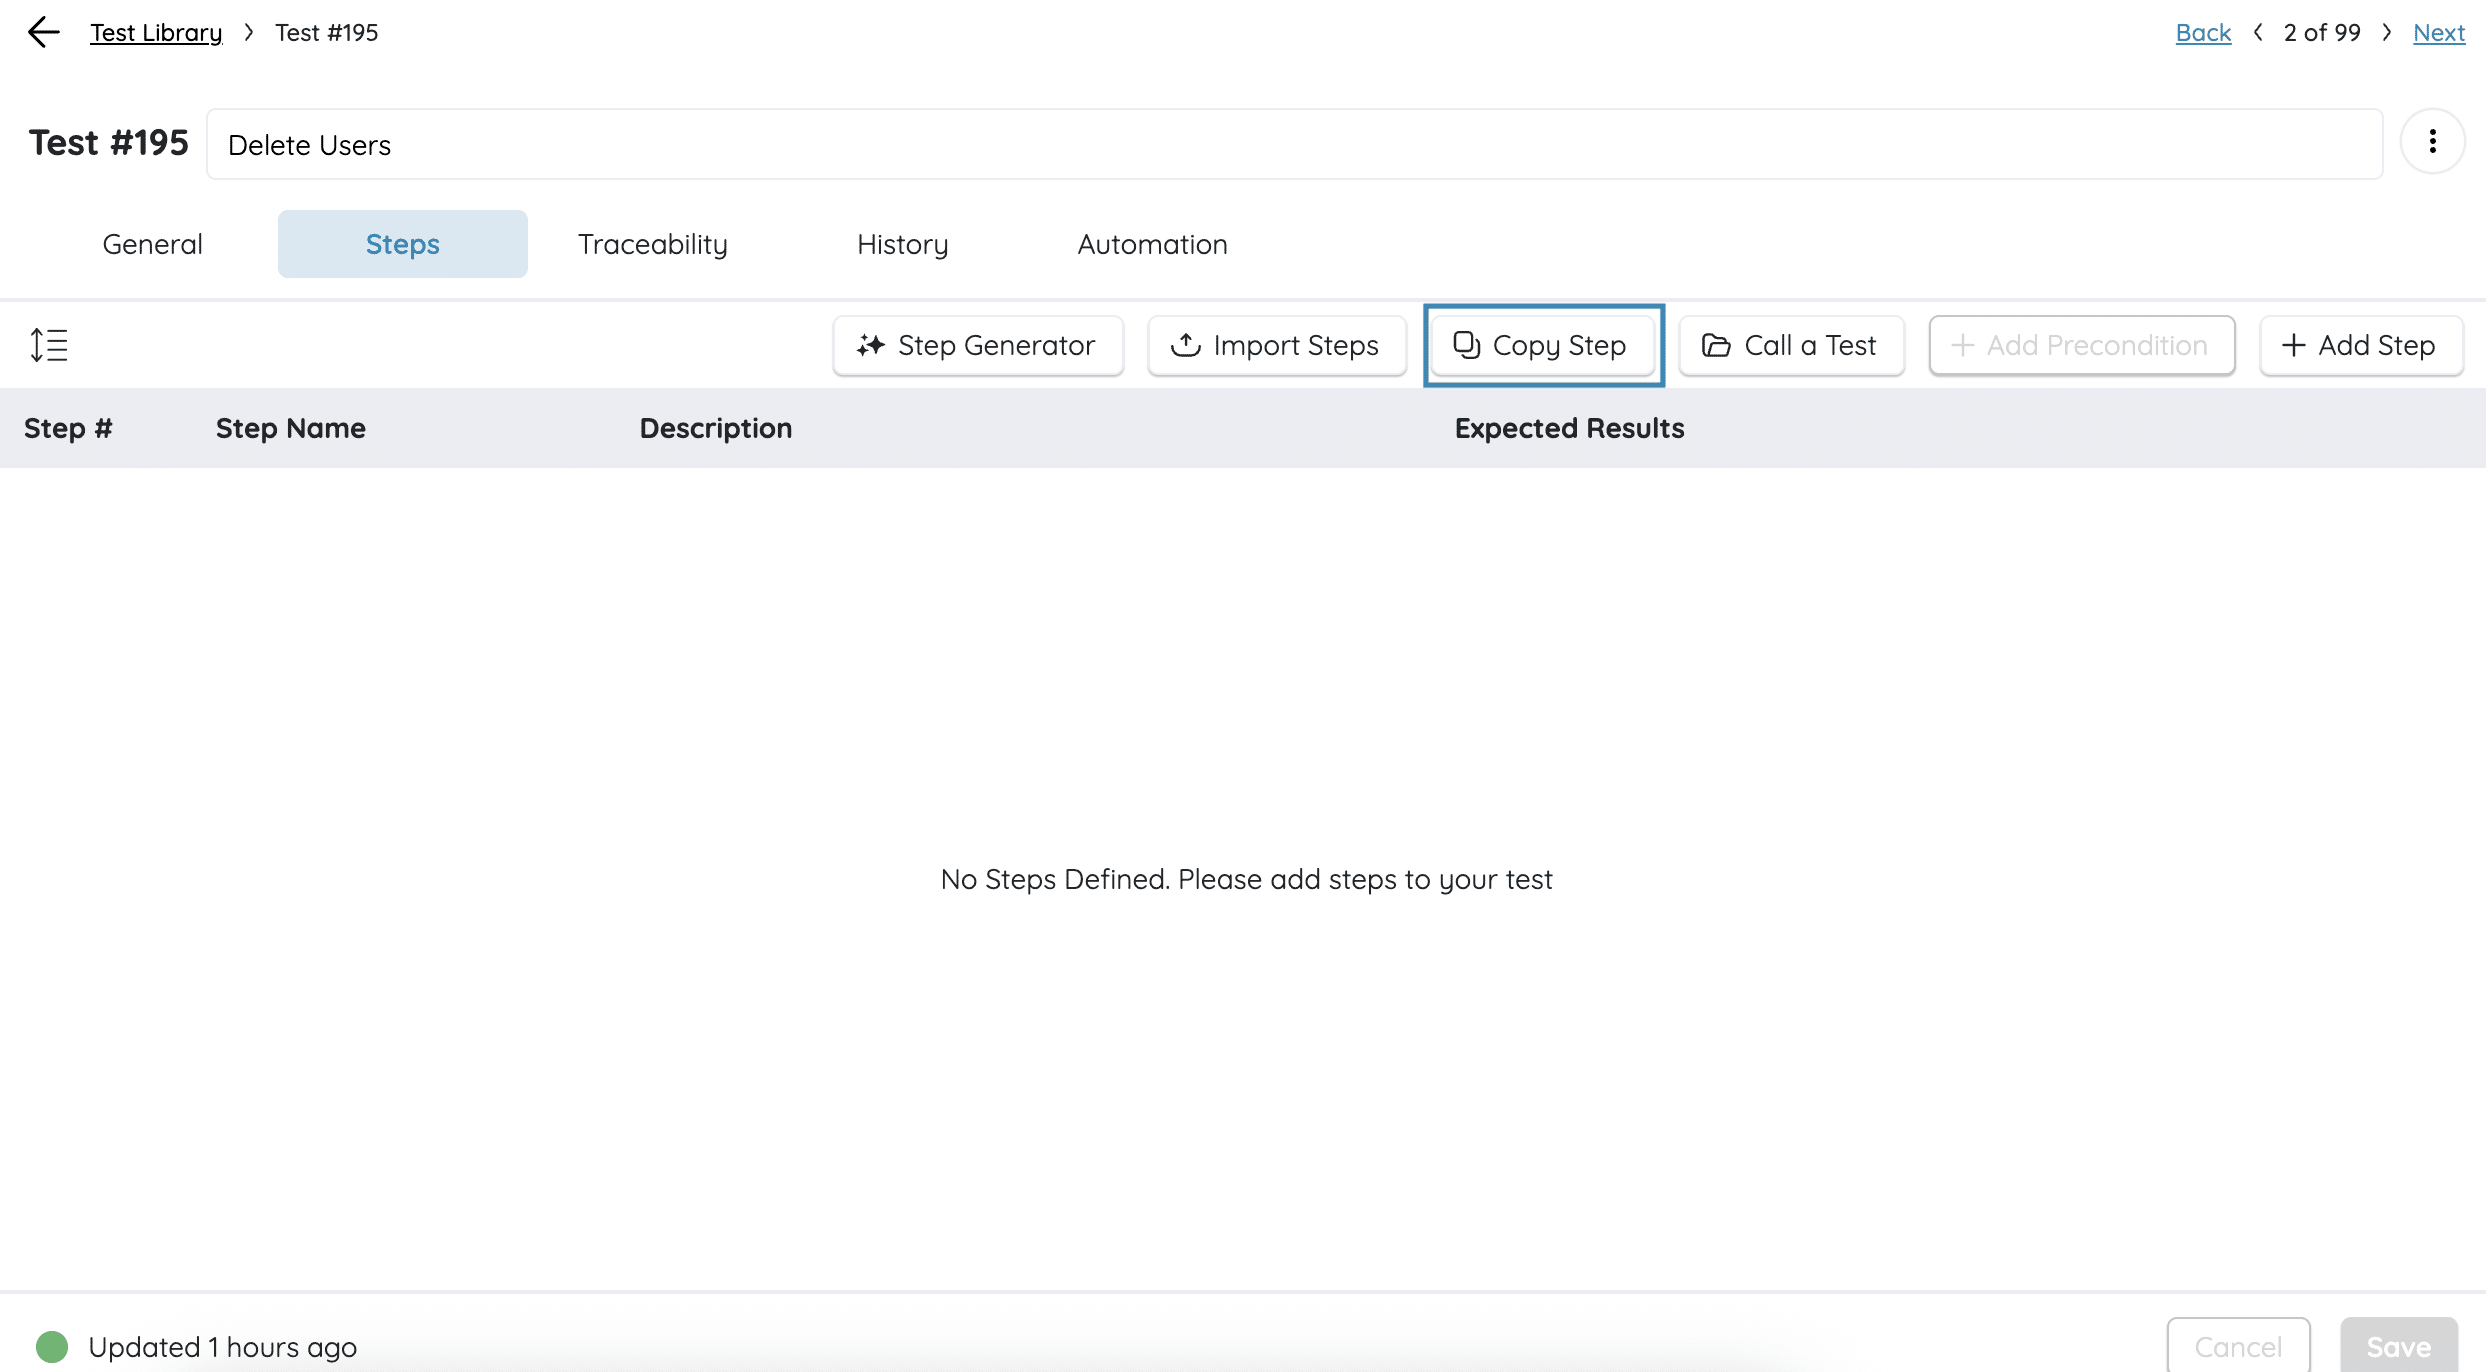Click breadcrumb separator chevron after Test Library

[249, 32]
